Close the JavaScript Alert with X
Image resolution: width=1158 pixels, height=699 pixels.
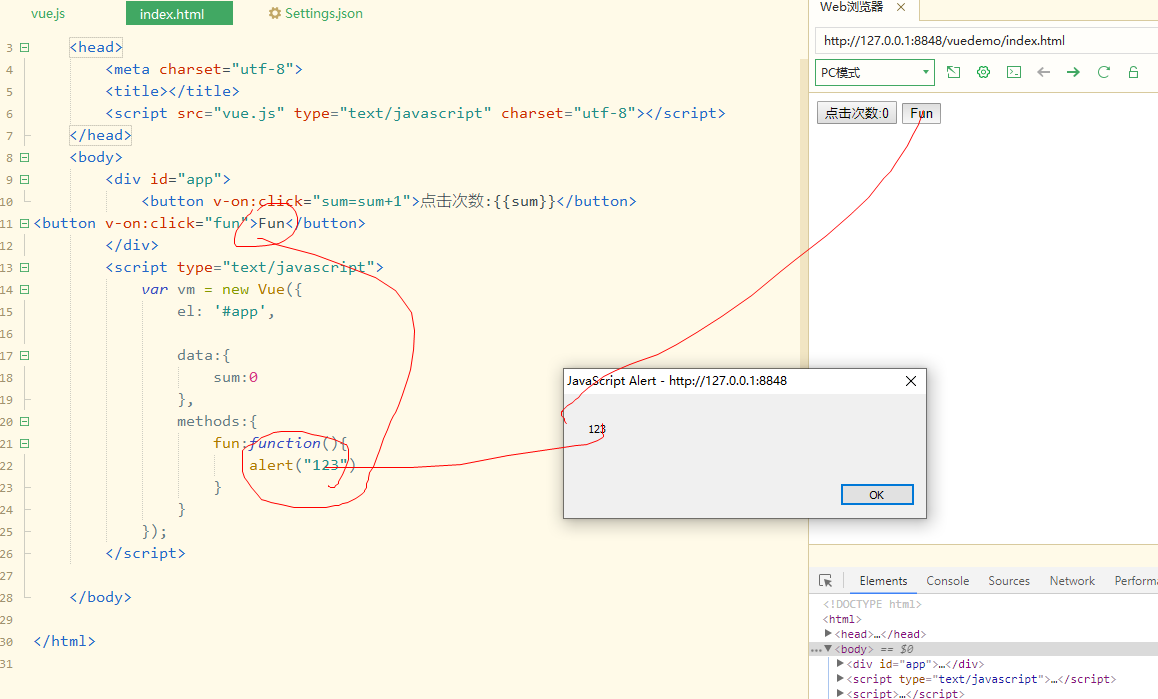[x=911, y=381]
